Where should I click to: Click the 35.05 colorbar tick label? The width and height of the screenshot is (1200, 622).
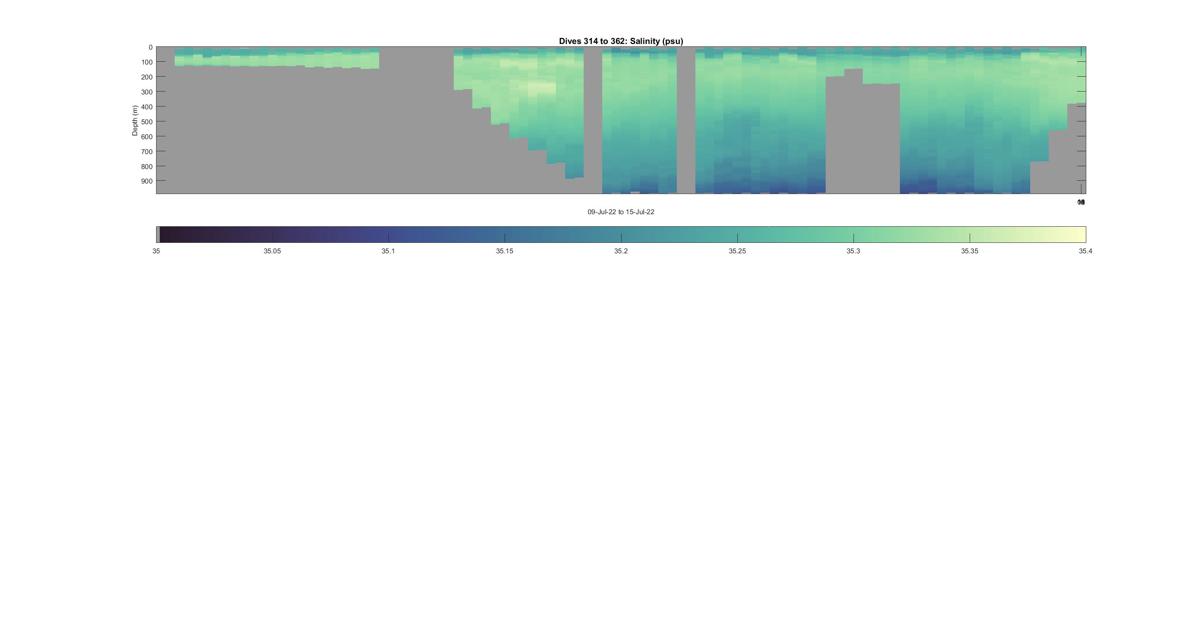pos(272,252)
